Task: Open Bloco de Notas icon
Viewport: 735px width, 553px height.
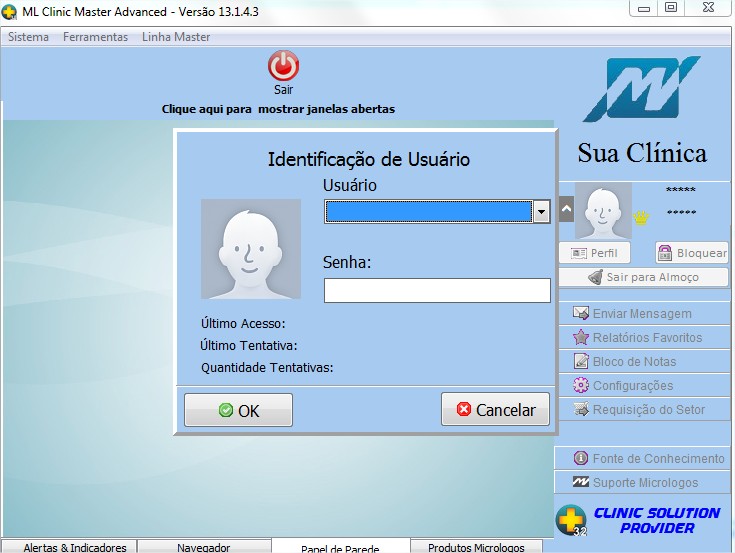Action: [580, 362]
